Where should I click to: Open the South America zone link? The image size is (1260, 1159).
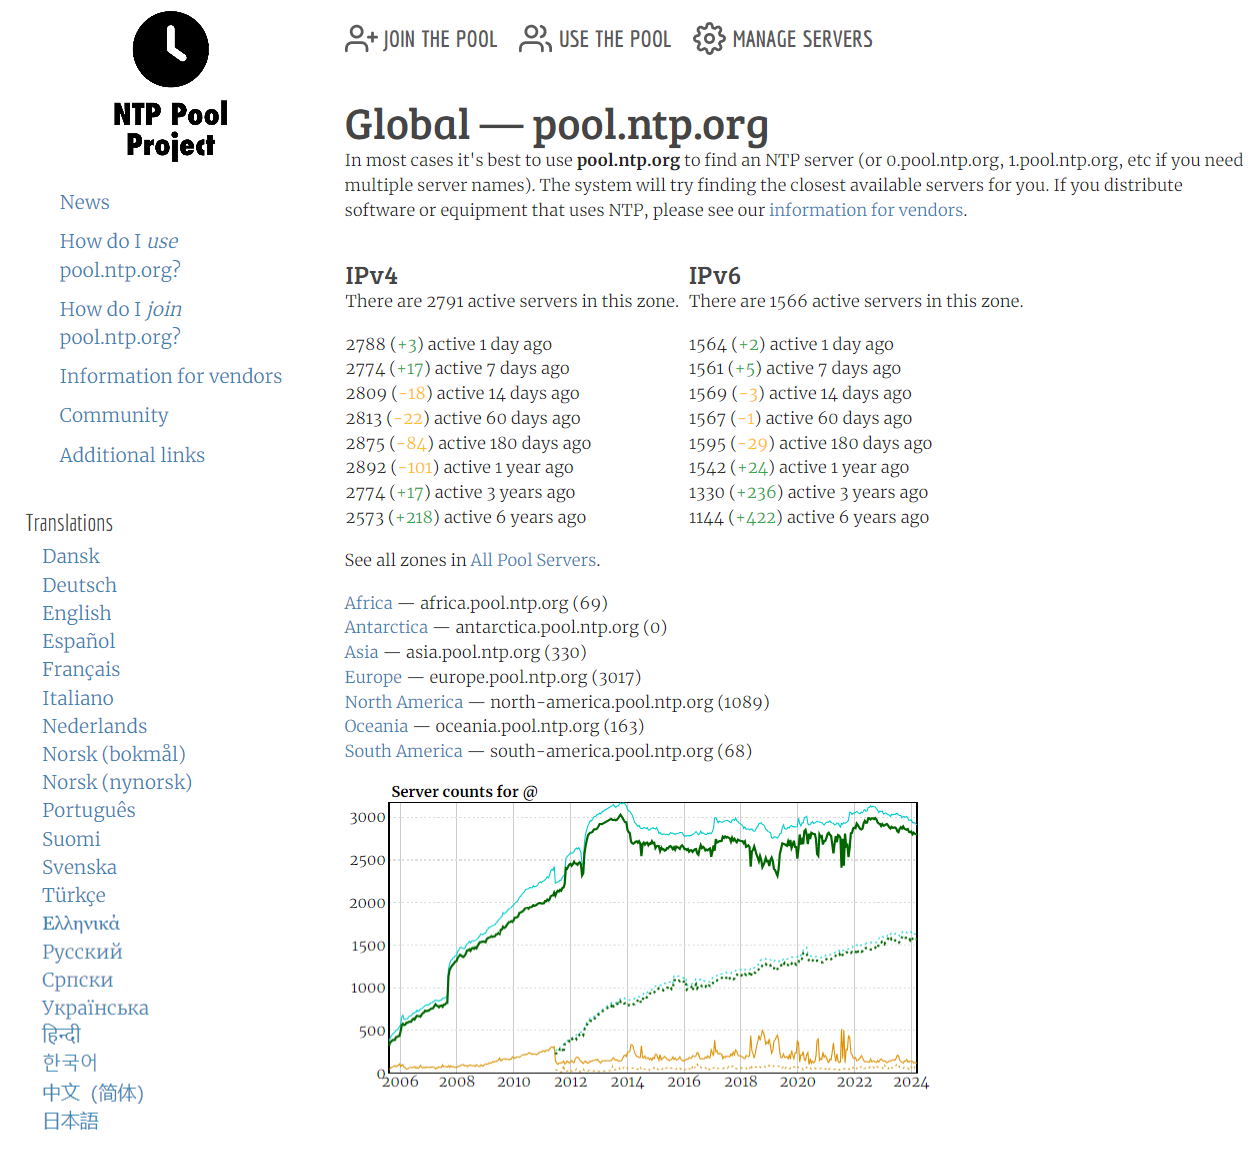click(x=404, y=751)
